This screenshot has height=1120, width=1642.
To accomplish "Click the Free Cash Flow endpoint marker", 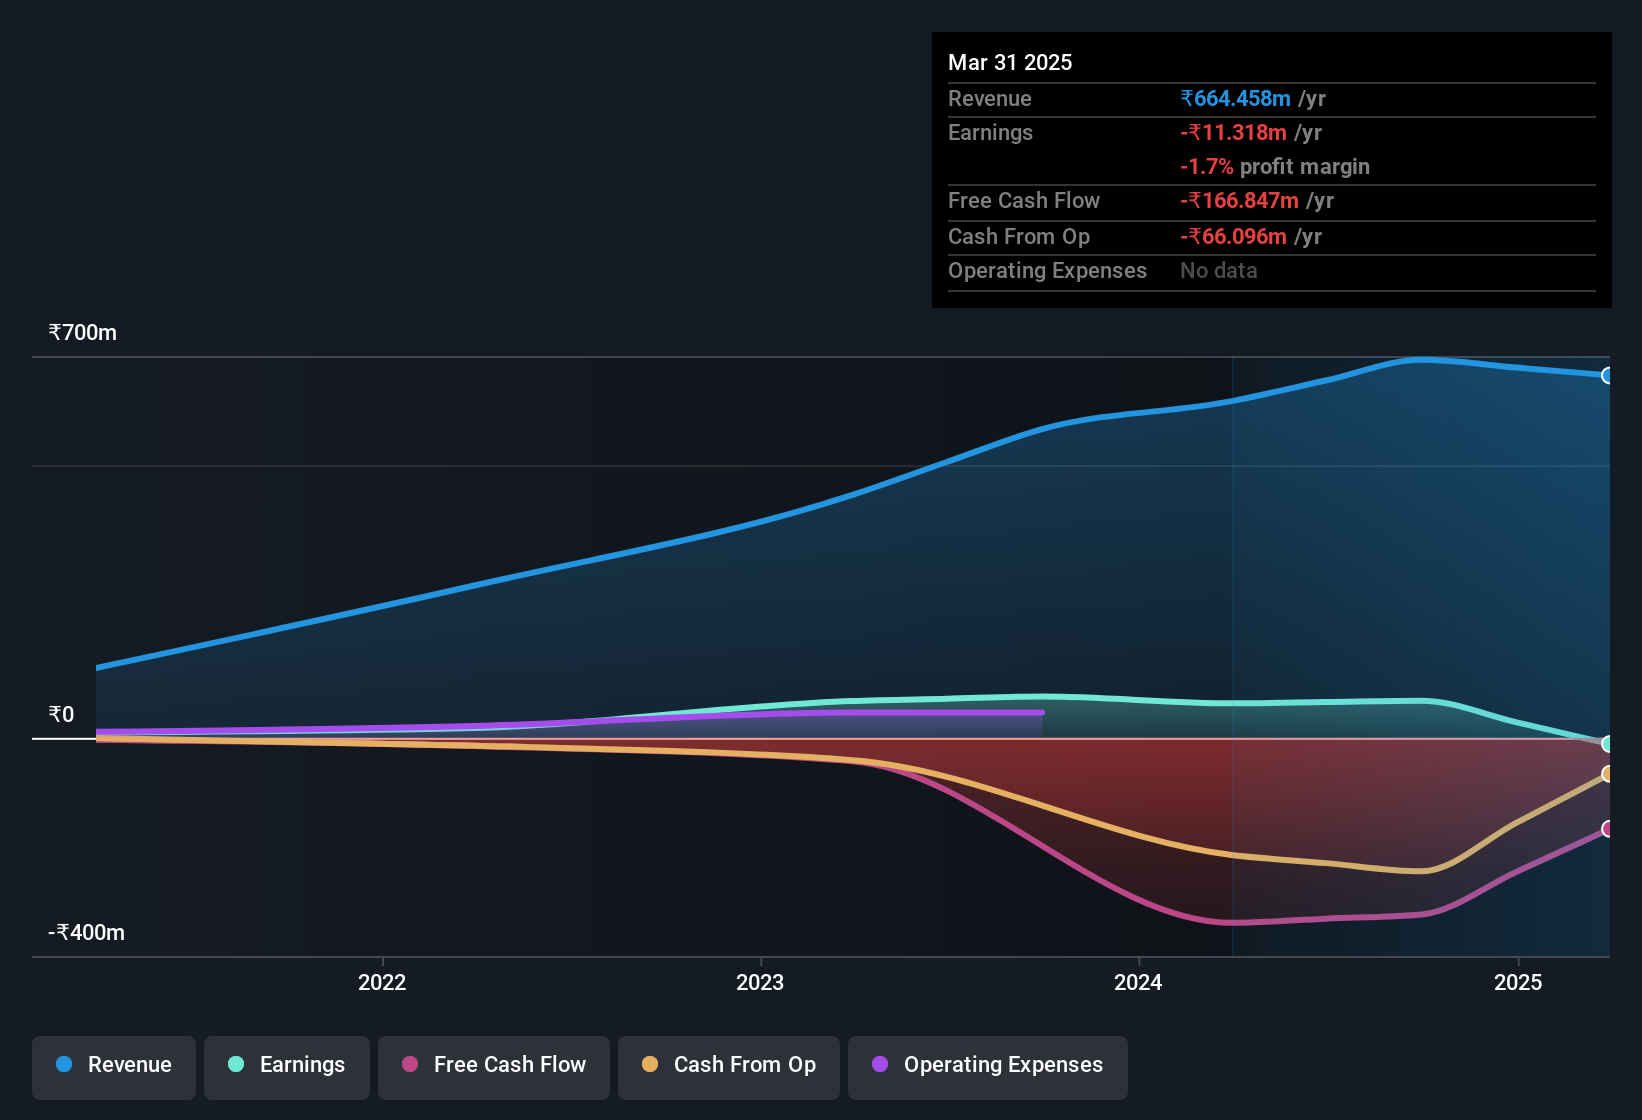I will click(1608, 829).
